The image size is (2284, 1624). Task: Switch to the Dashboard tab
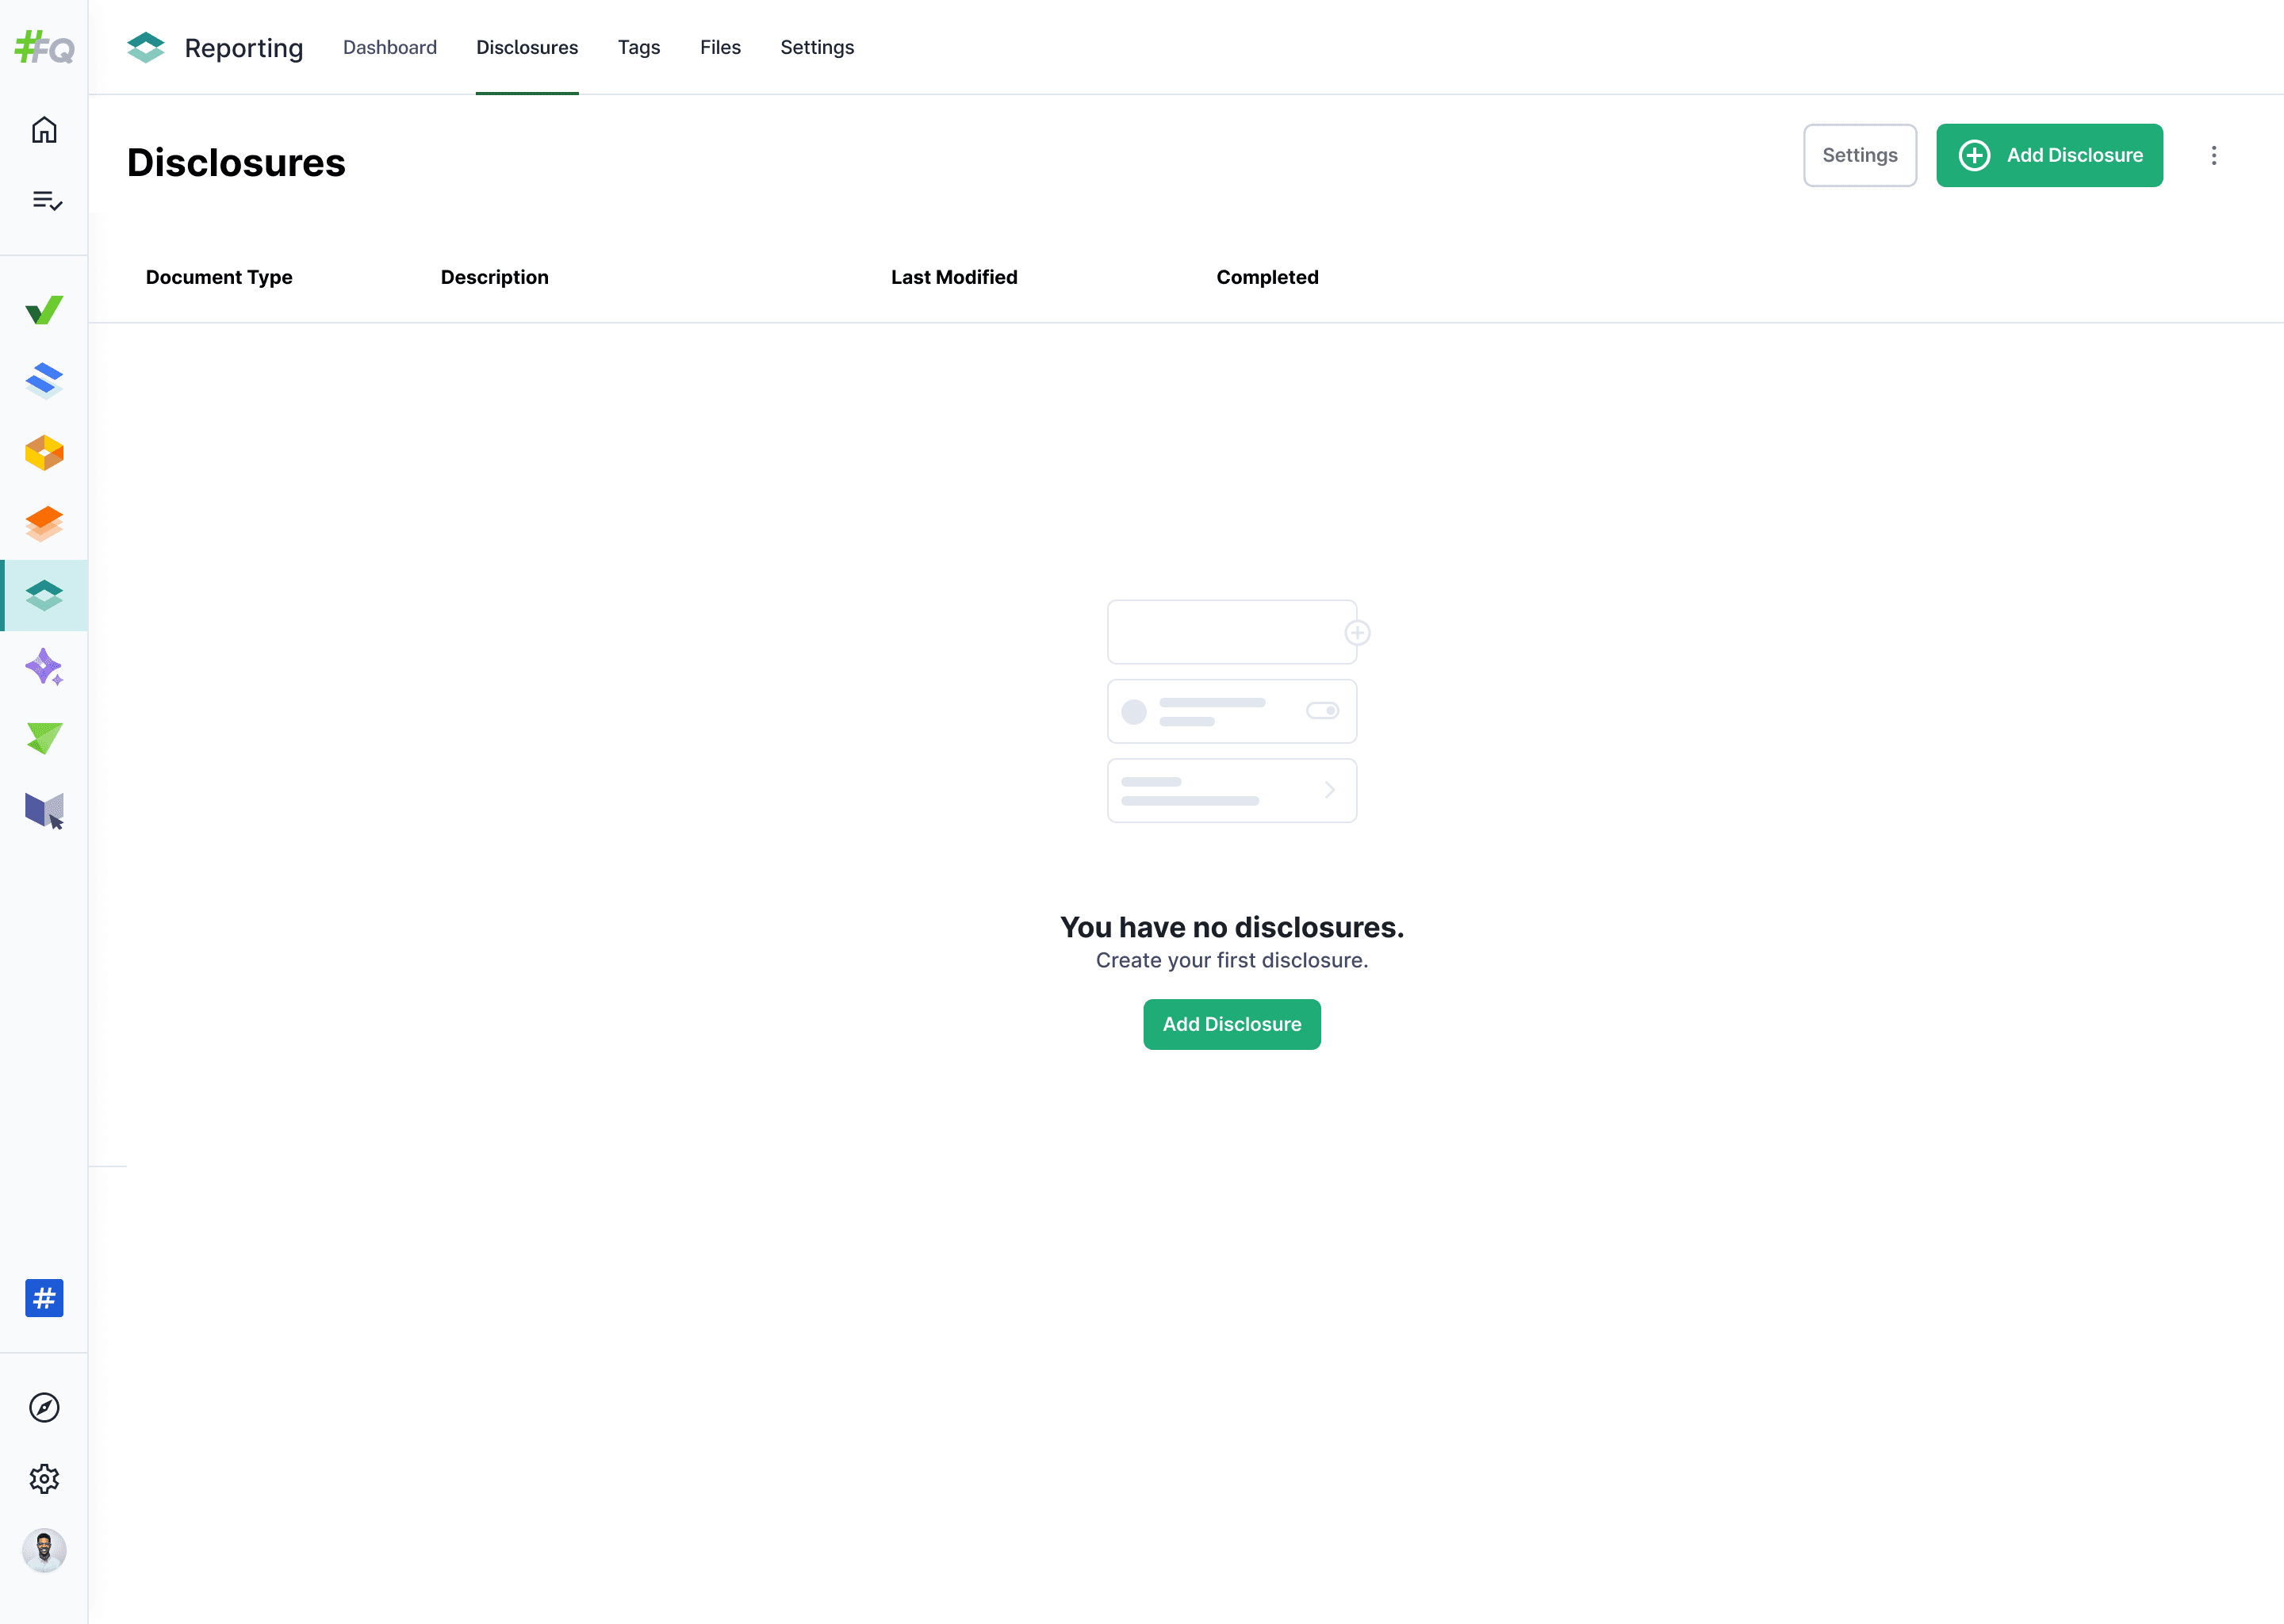(x=389, y=47)
